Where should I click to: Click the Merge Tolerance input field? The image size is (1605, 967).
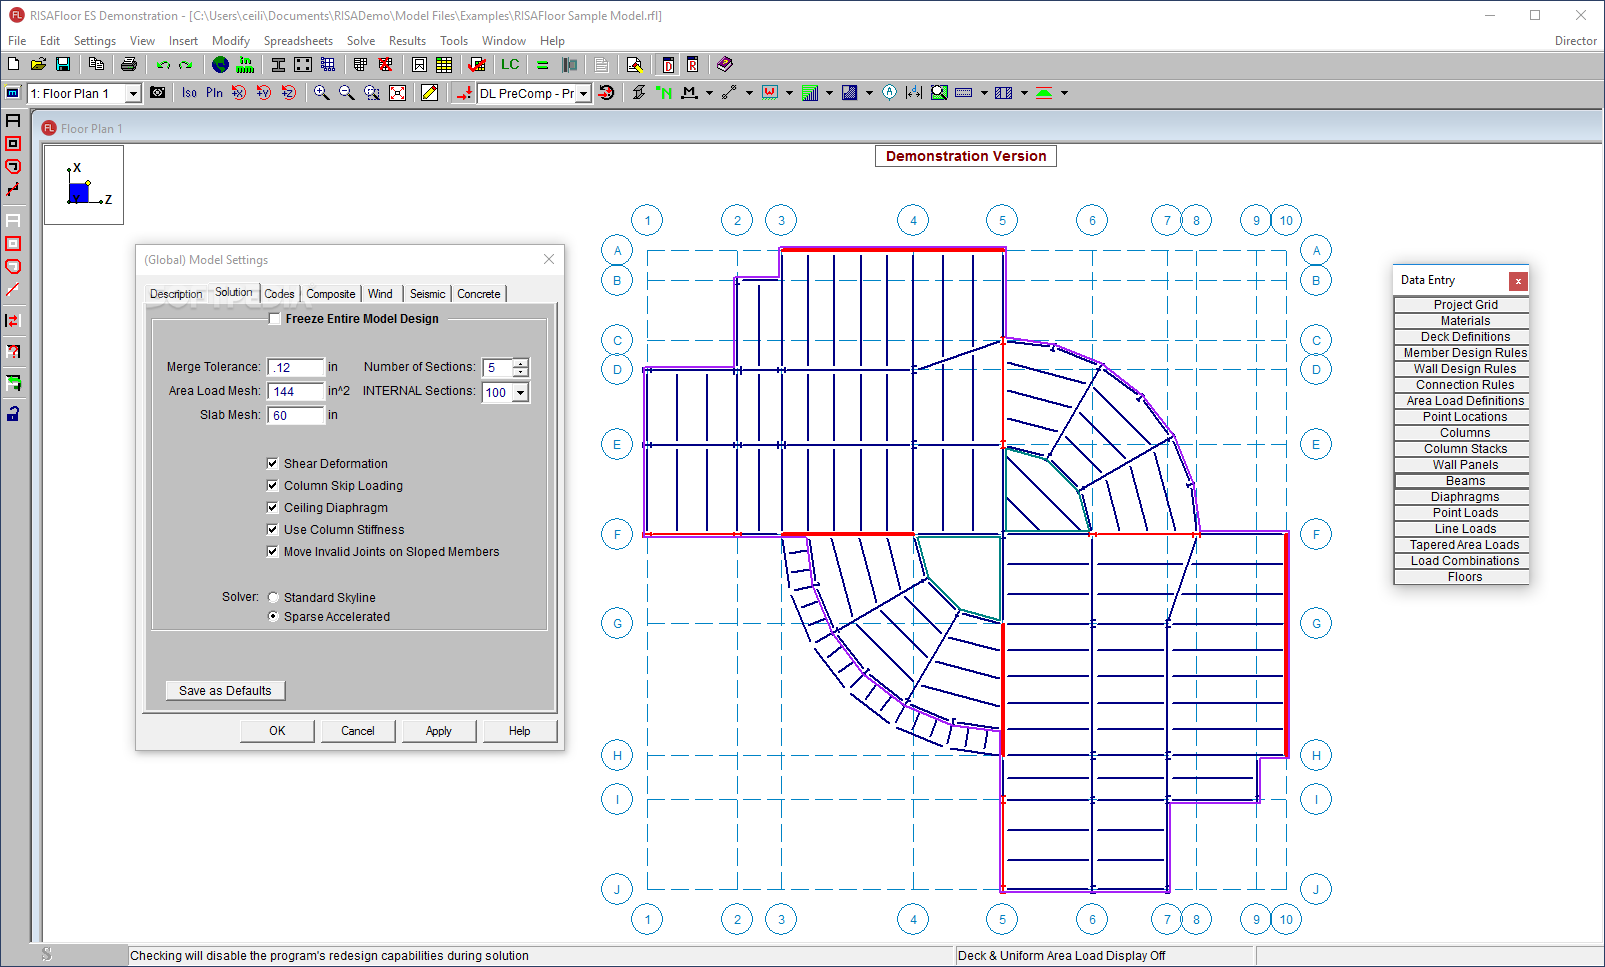[296, 367]
